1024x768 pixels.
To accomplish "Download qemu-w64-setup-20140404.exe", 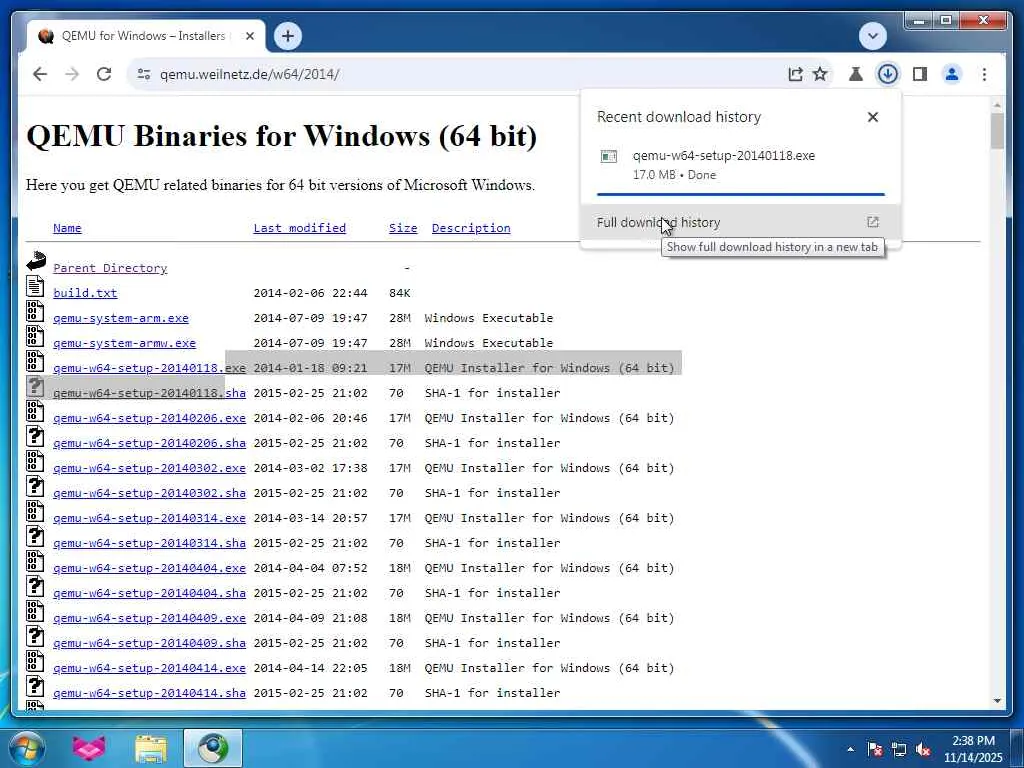I will pos(150,568).
